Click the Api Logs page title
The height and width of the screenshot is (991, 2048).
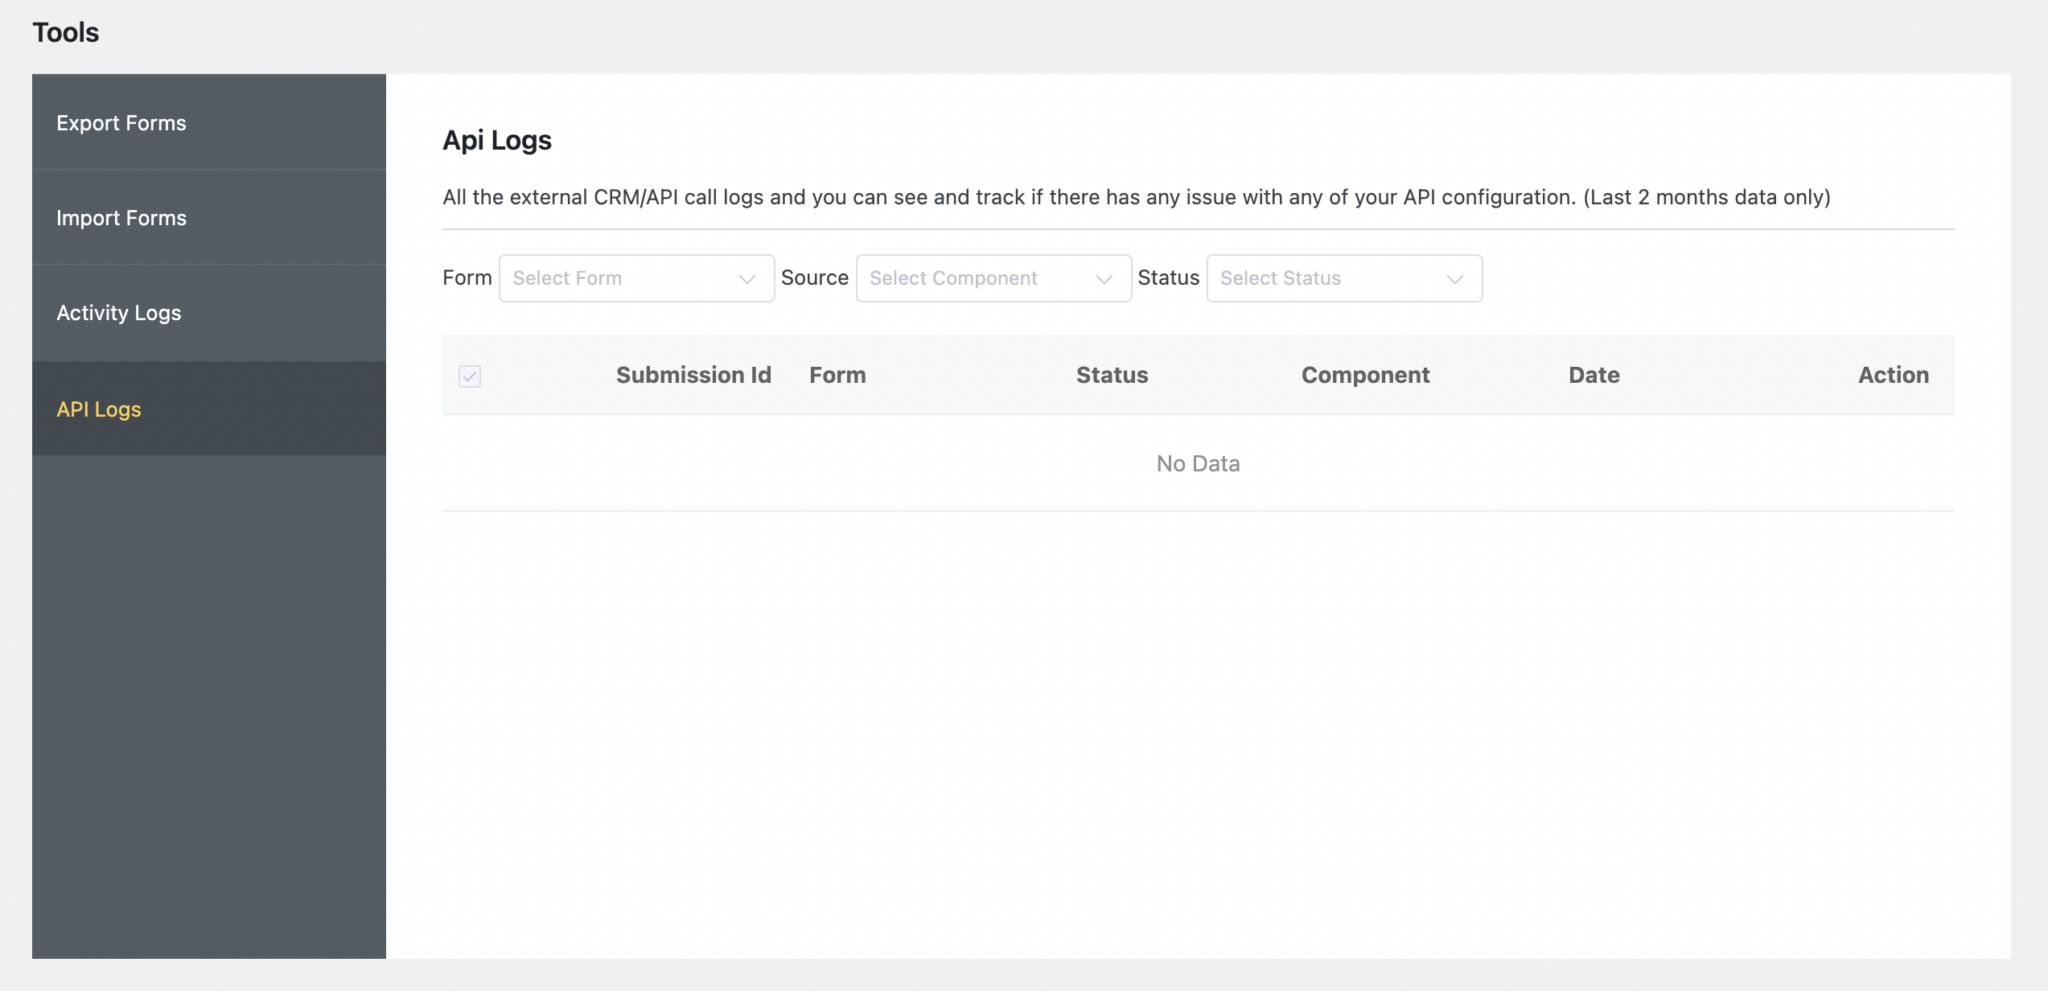(x=497, y=140)
